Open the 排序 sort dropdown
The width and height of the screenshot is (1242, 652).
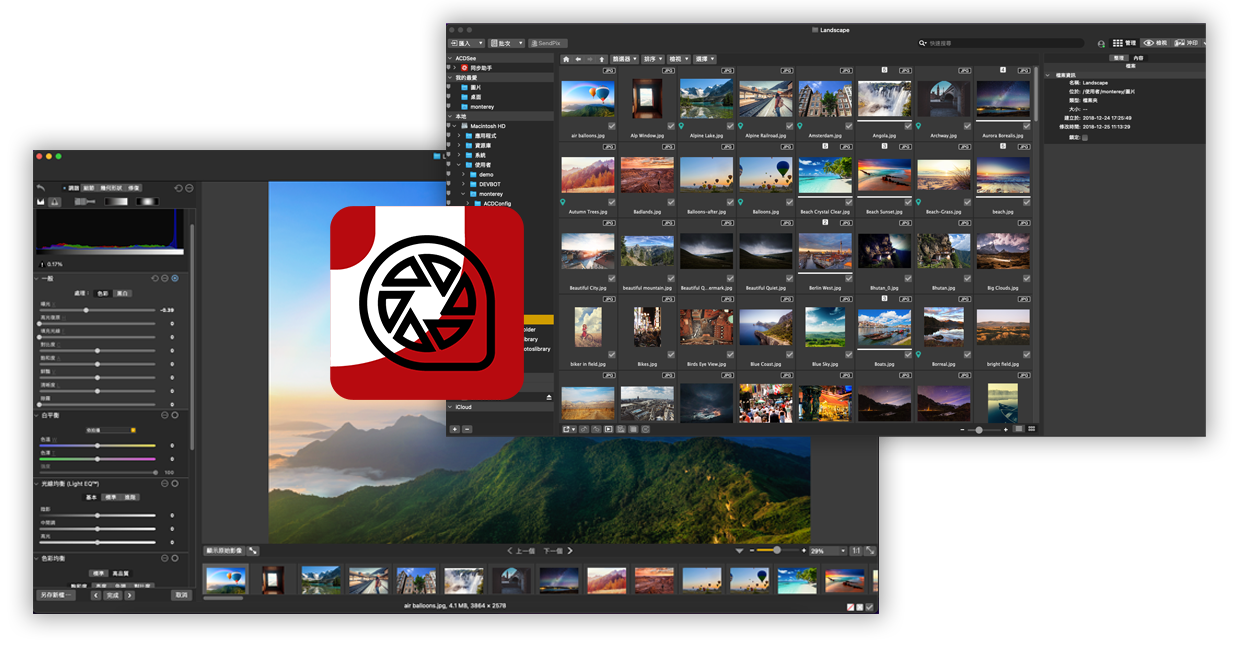pyautogui.click(x=653, y=59)
